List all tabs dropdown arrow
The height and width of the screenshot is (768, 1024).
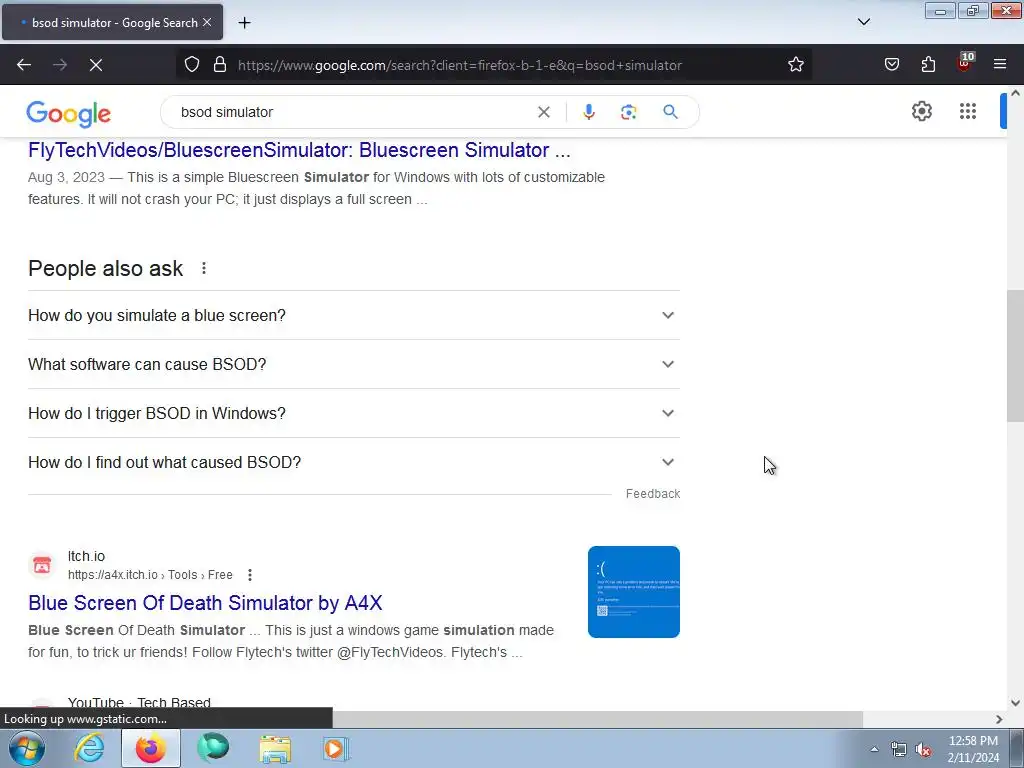[x=863, y=22]
